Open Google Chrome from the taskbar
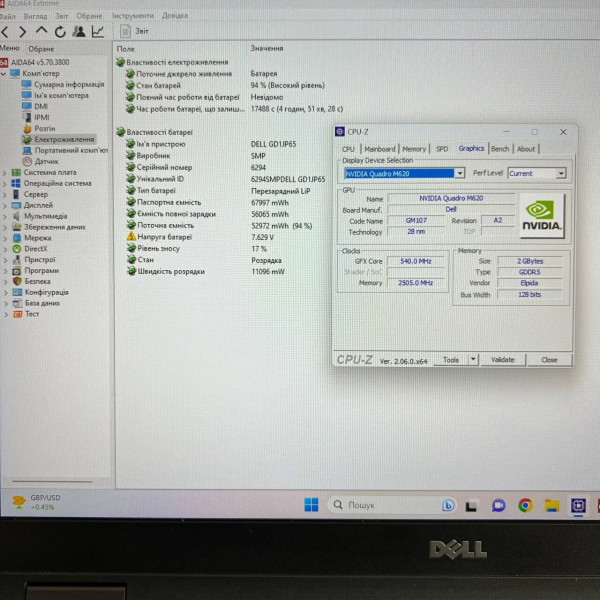 click(525, 505)
